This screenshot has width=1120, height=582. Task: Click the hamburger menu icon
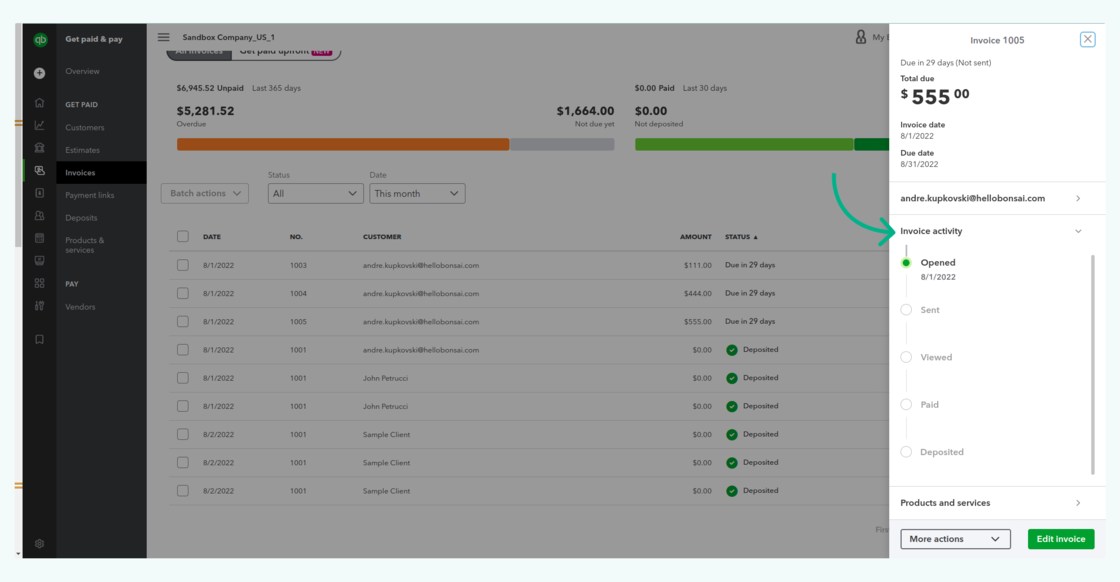coord(163,37)
